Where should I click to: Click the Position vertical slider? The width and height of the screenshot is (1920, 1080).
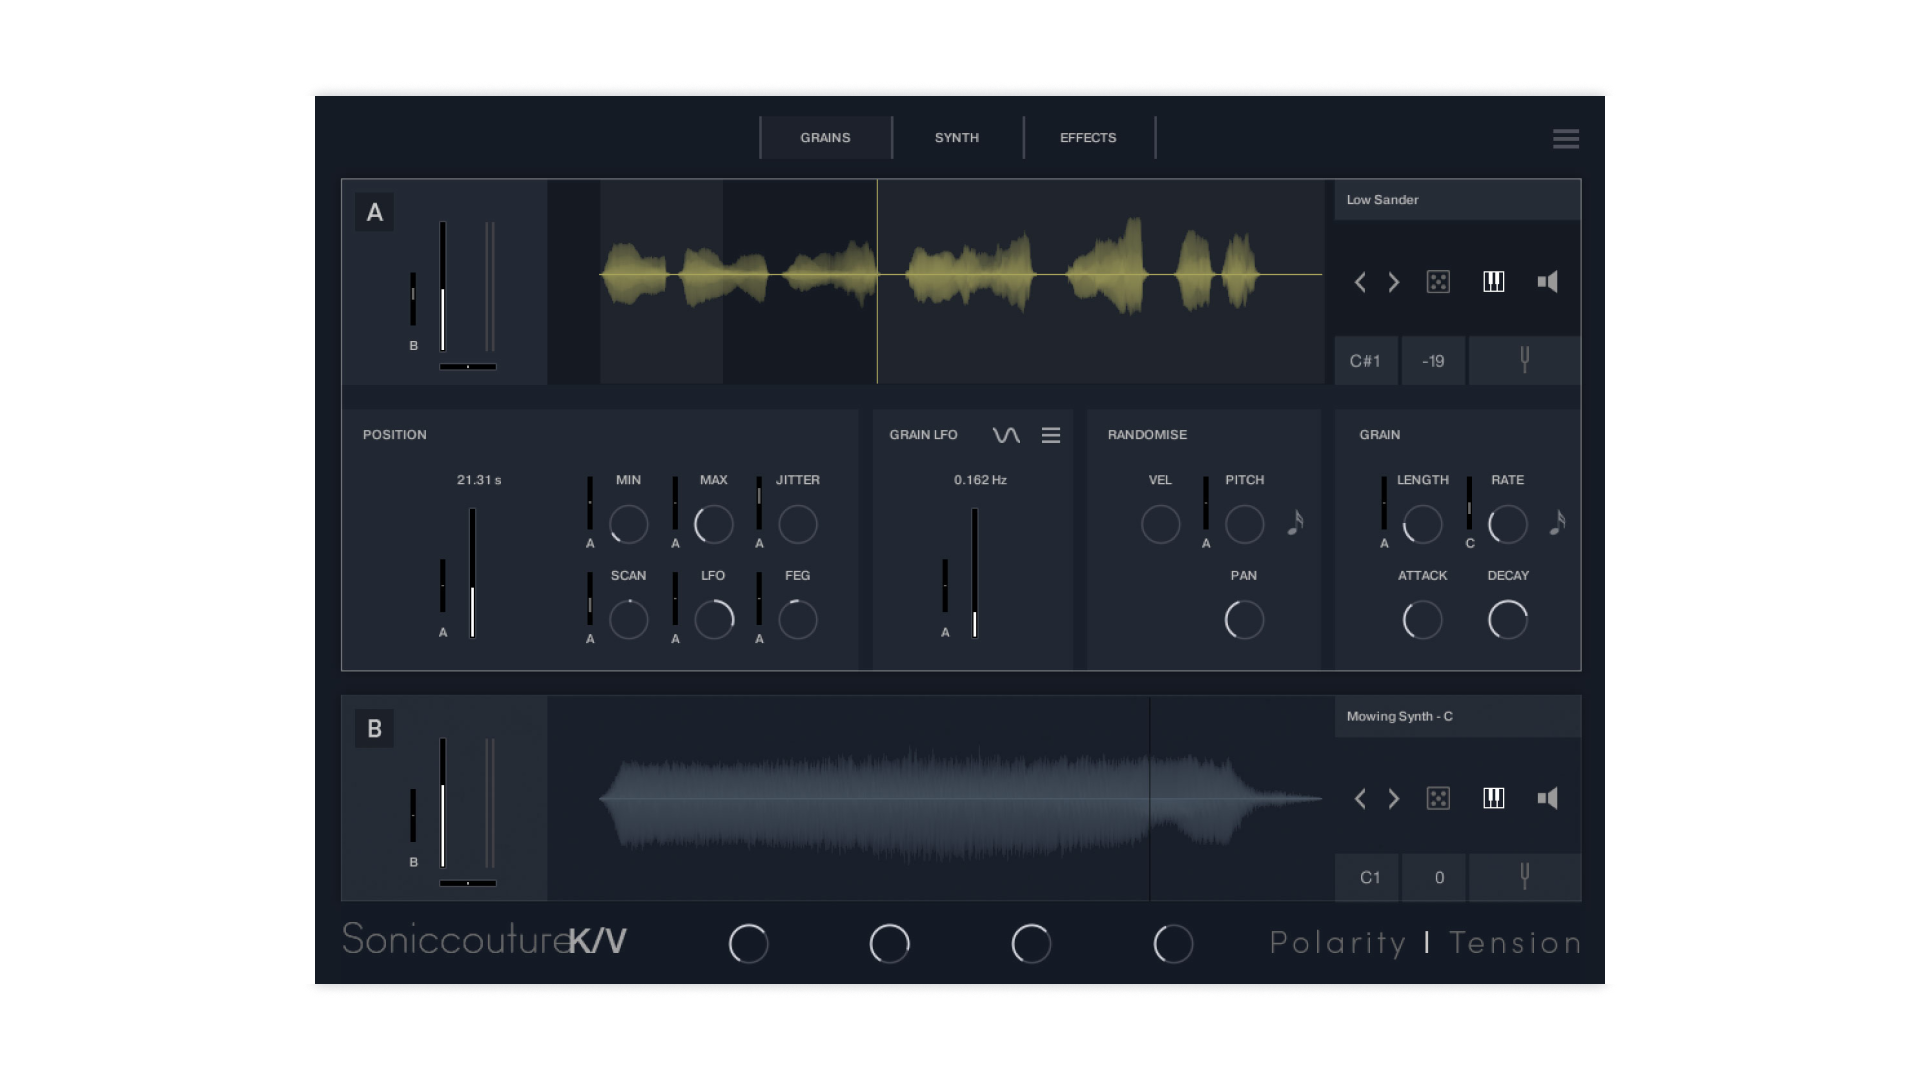tap(472, 572)
